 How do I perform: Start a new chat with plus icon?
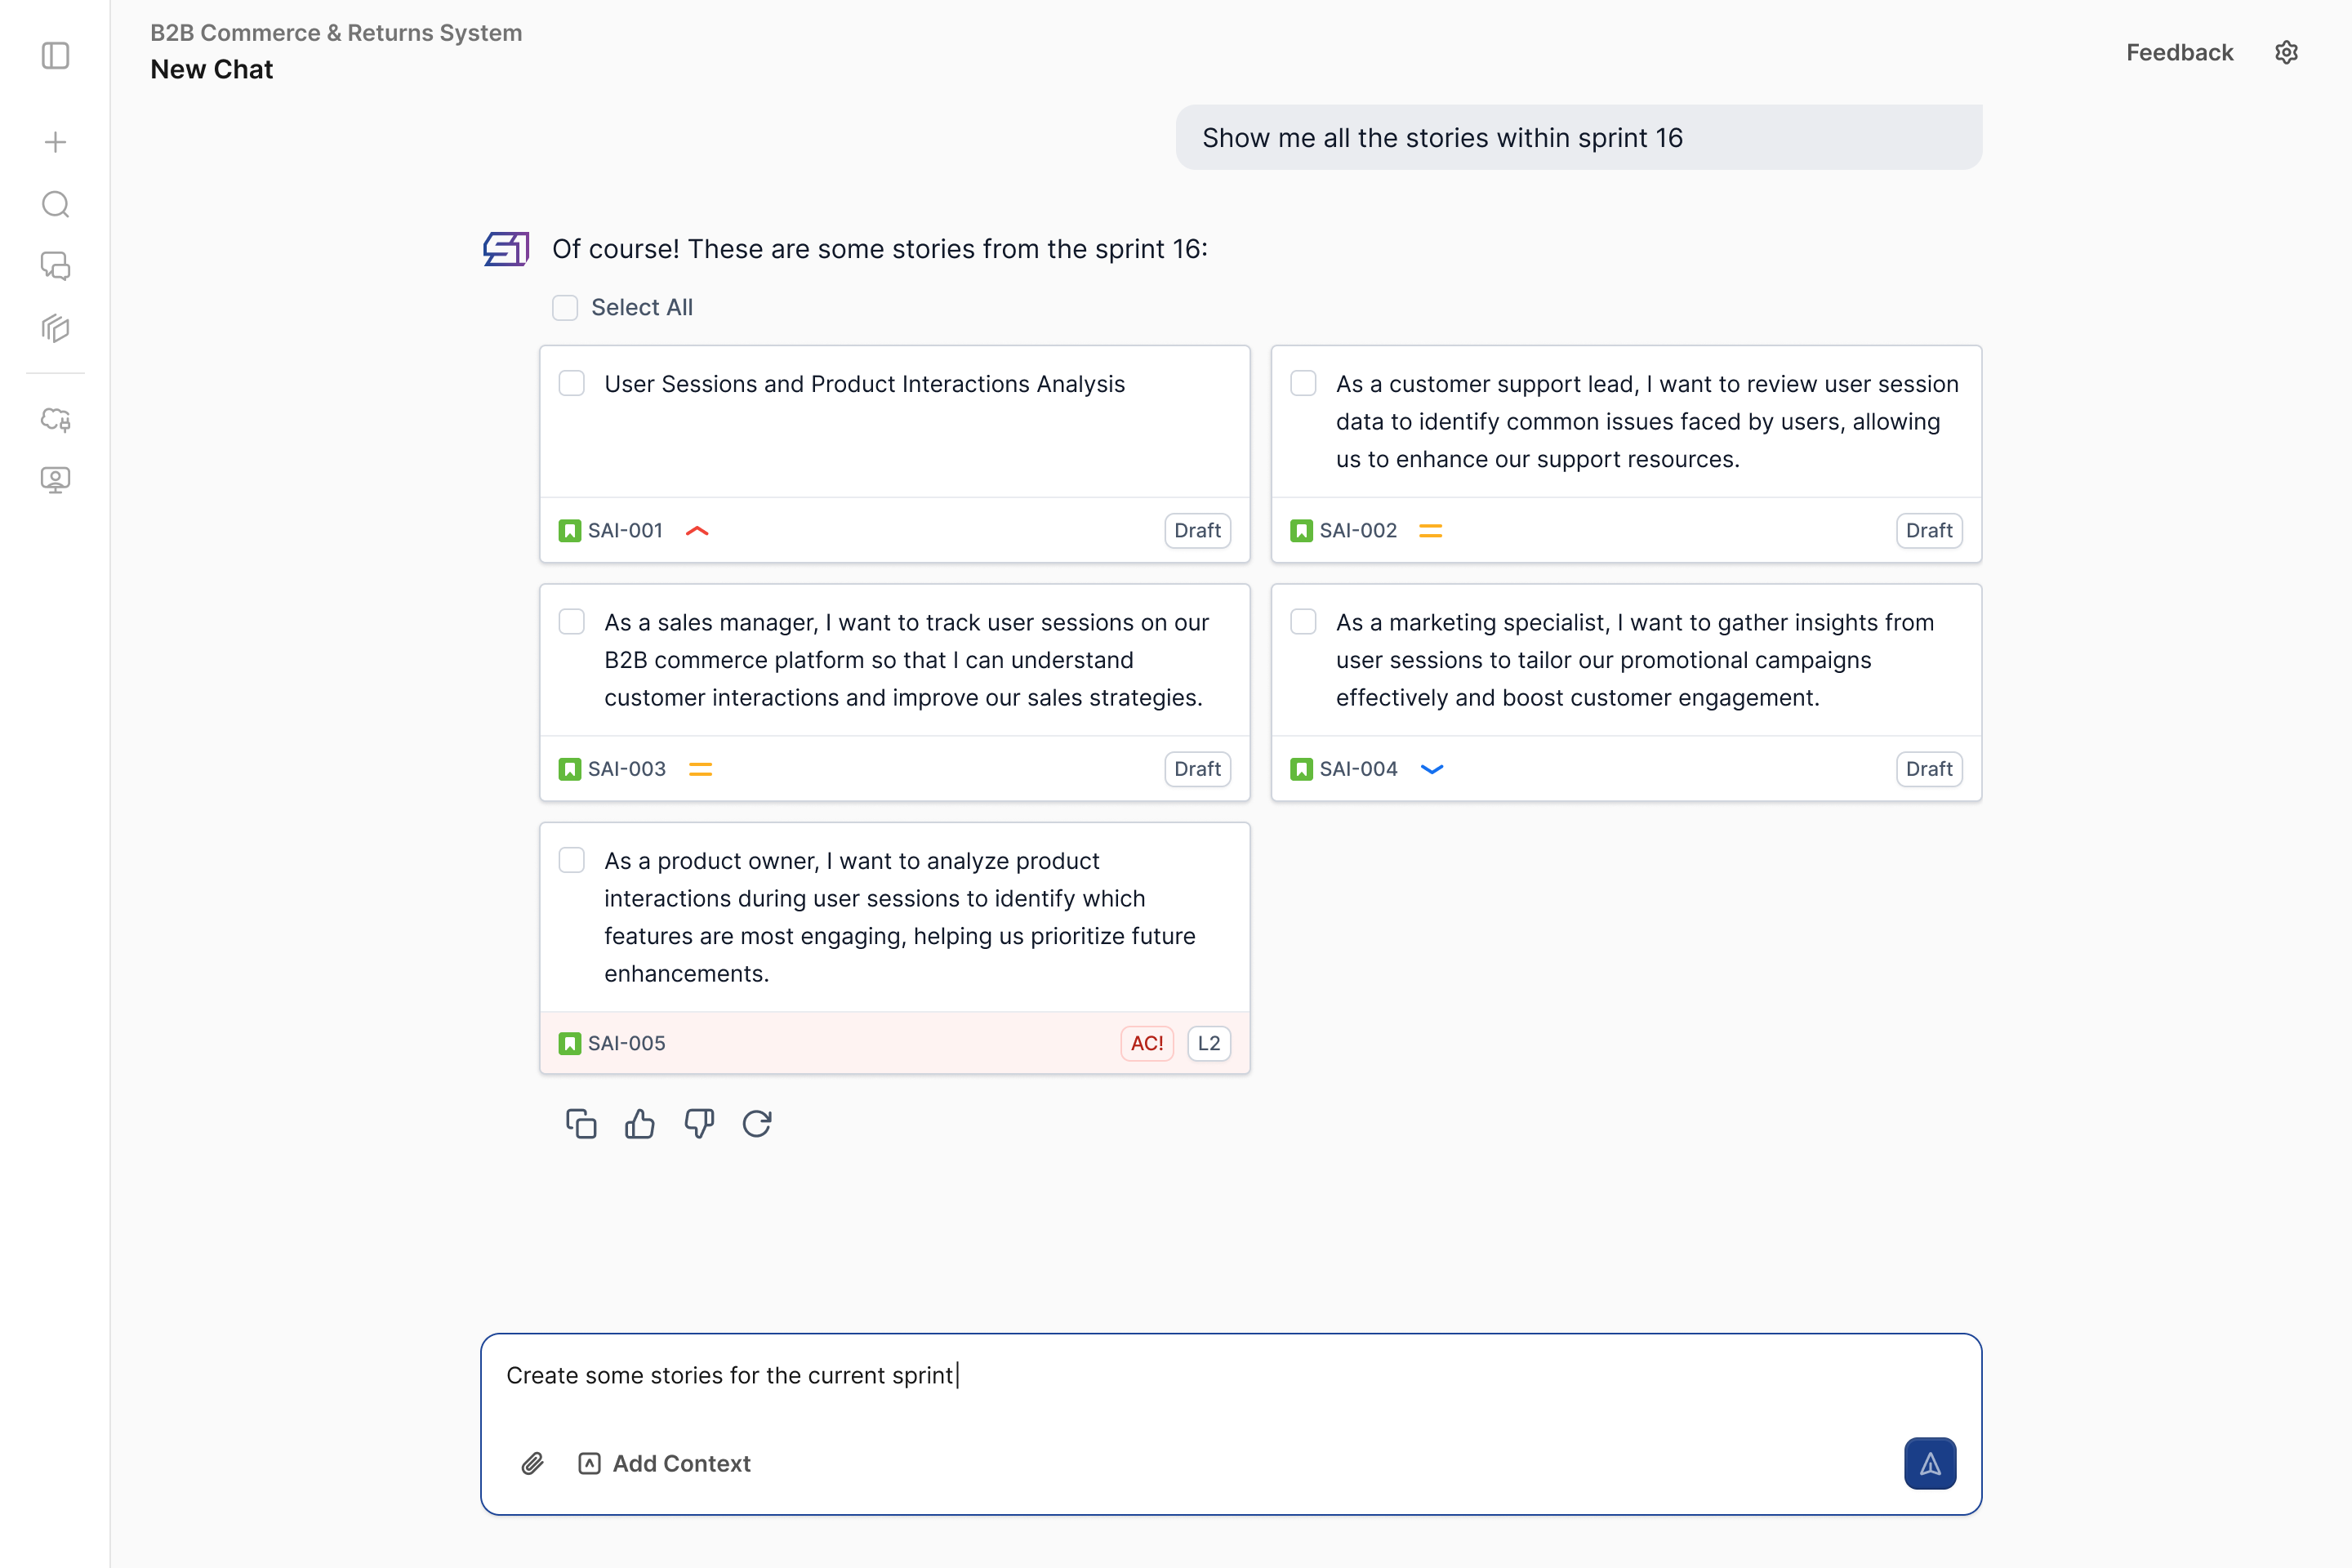click(x=56, y=142)
